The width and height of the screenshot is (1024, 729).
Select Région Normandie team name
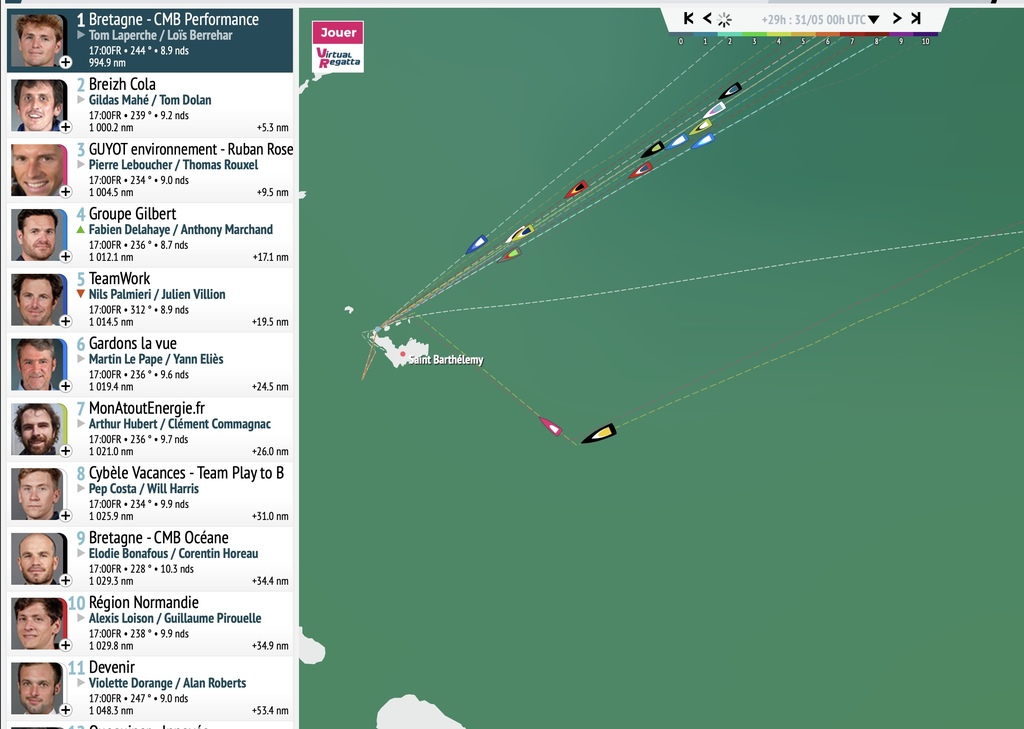point(144,602)
